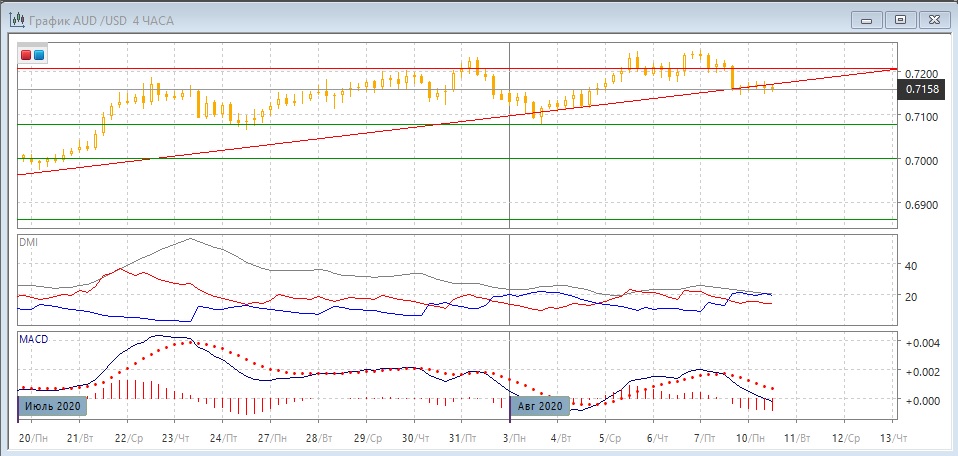Click the 22/Ср date on time axis
Viewport: 958px width, 456px height.
pos(127,440)
